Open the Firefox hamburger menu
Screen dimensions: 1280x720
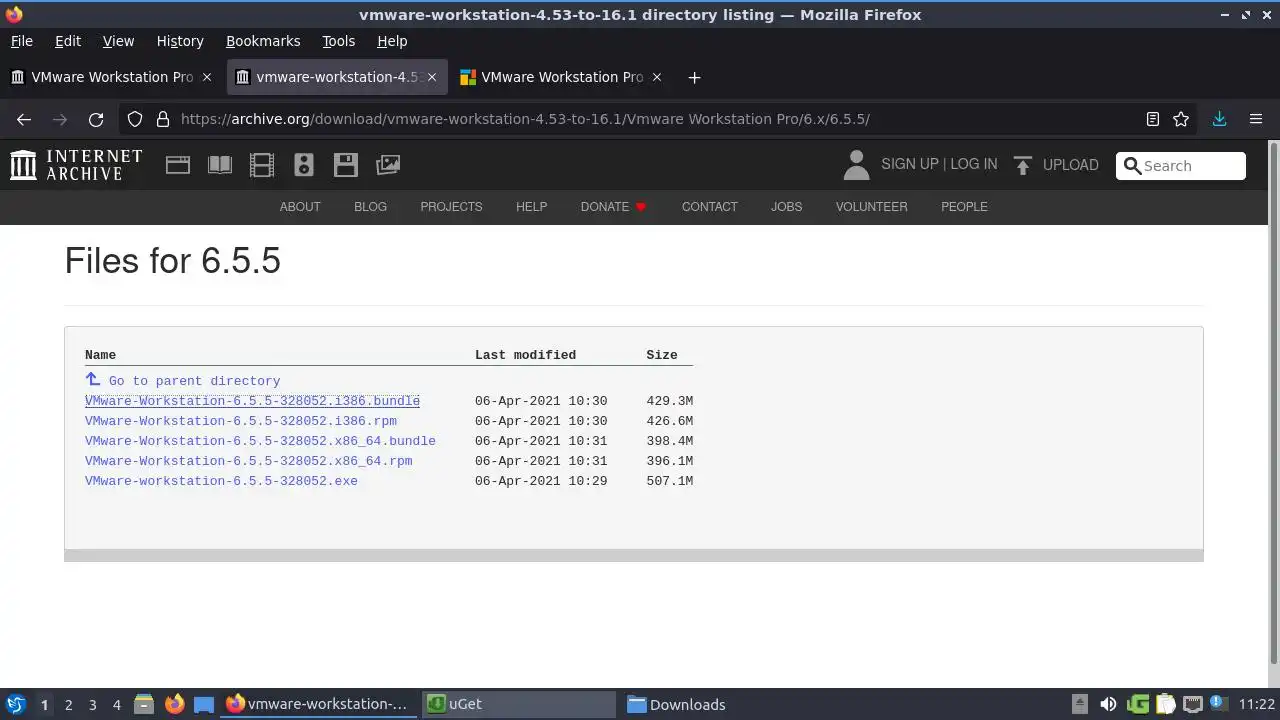click(x=1256, y=119)
